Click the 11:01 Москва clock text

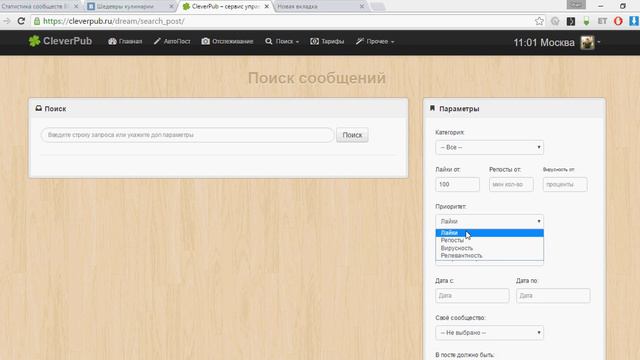click(x=544, y=42)
